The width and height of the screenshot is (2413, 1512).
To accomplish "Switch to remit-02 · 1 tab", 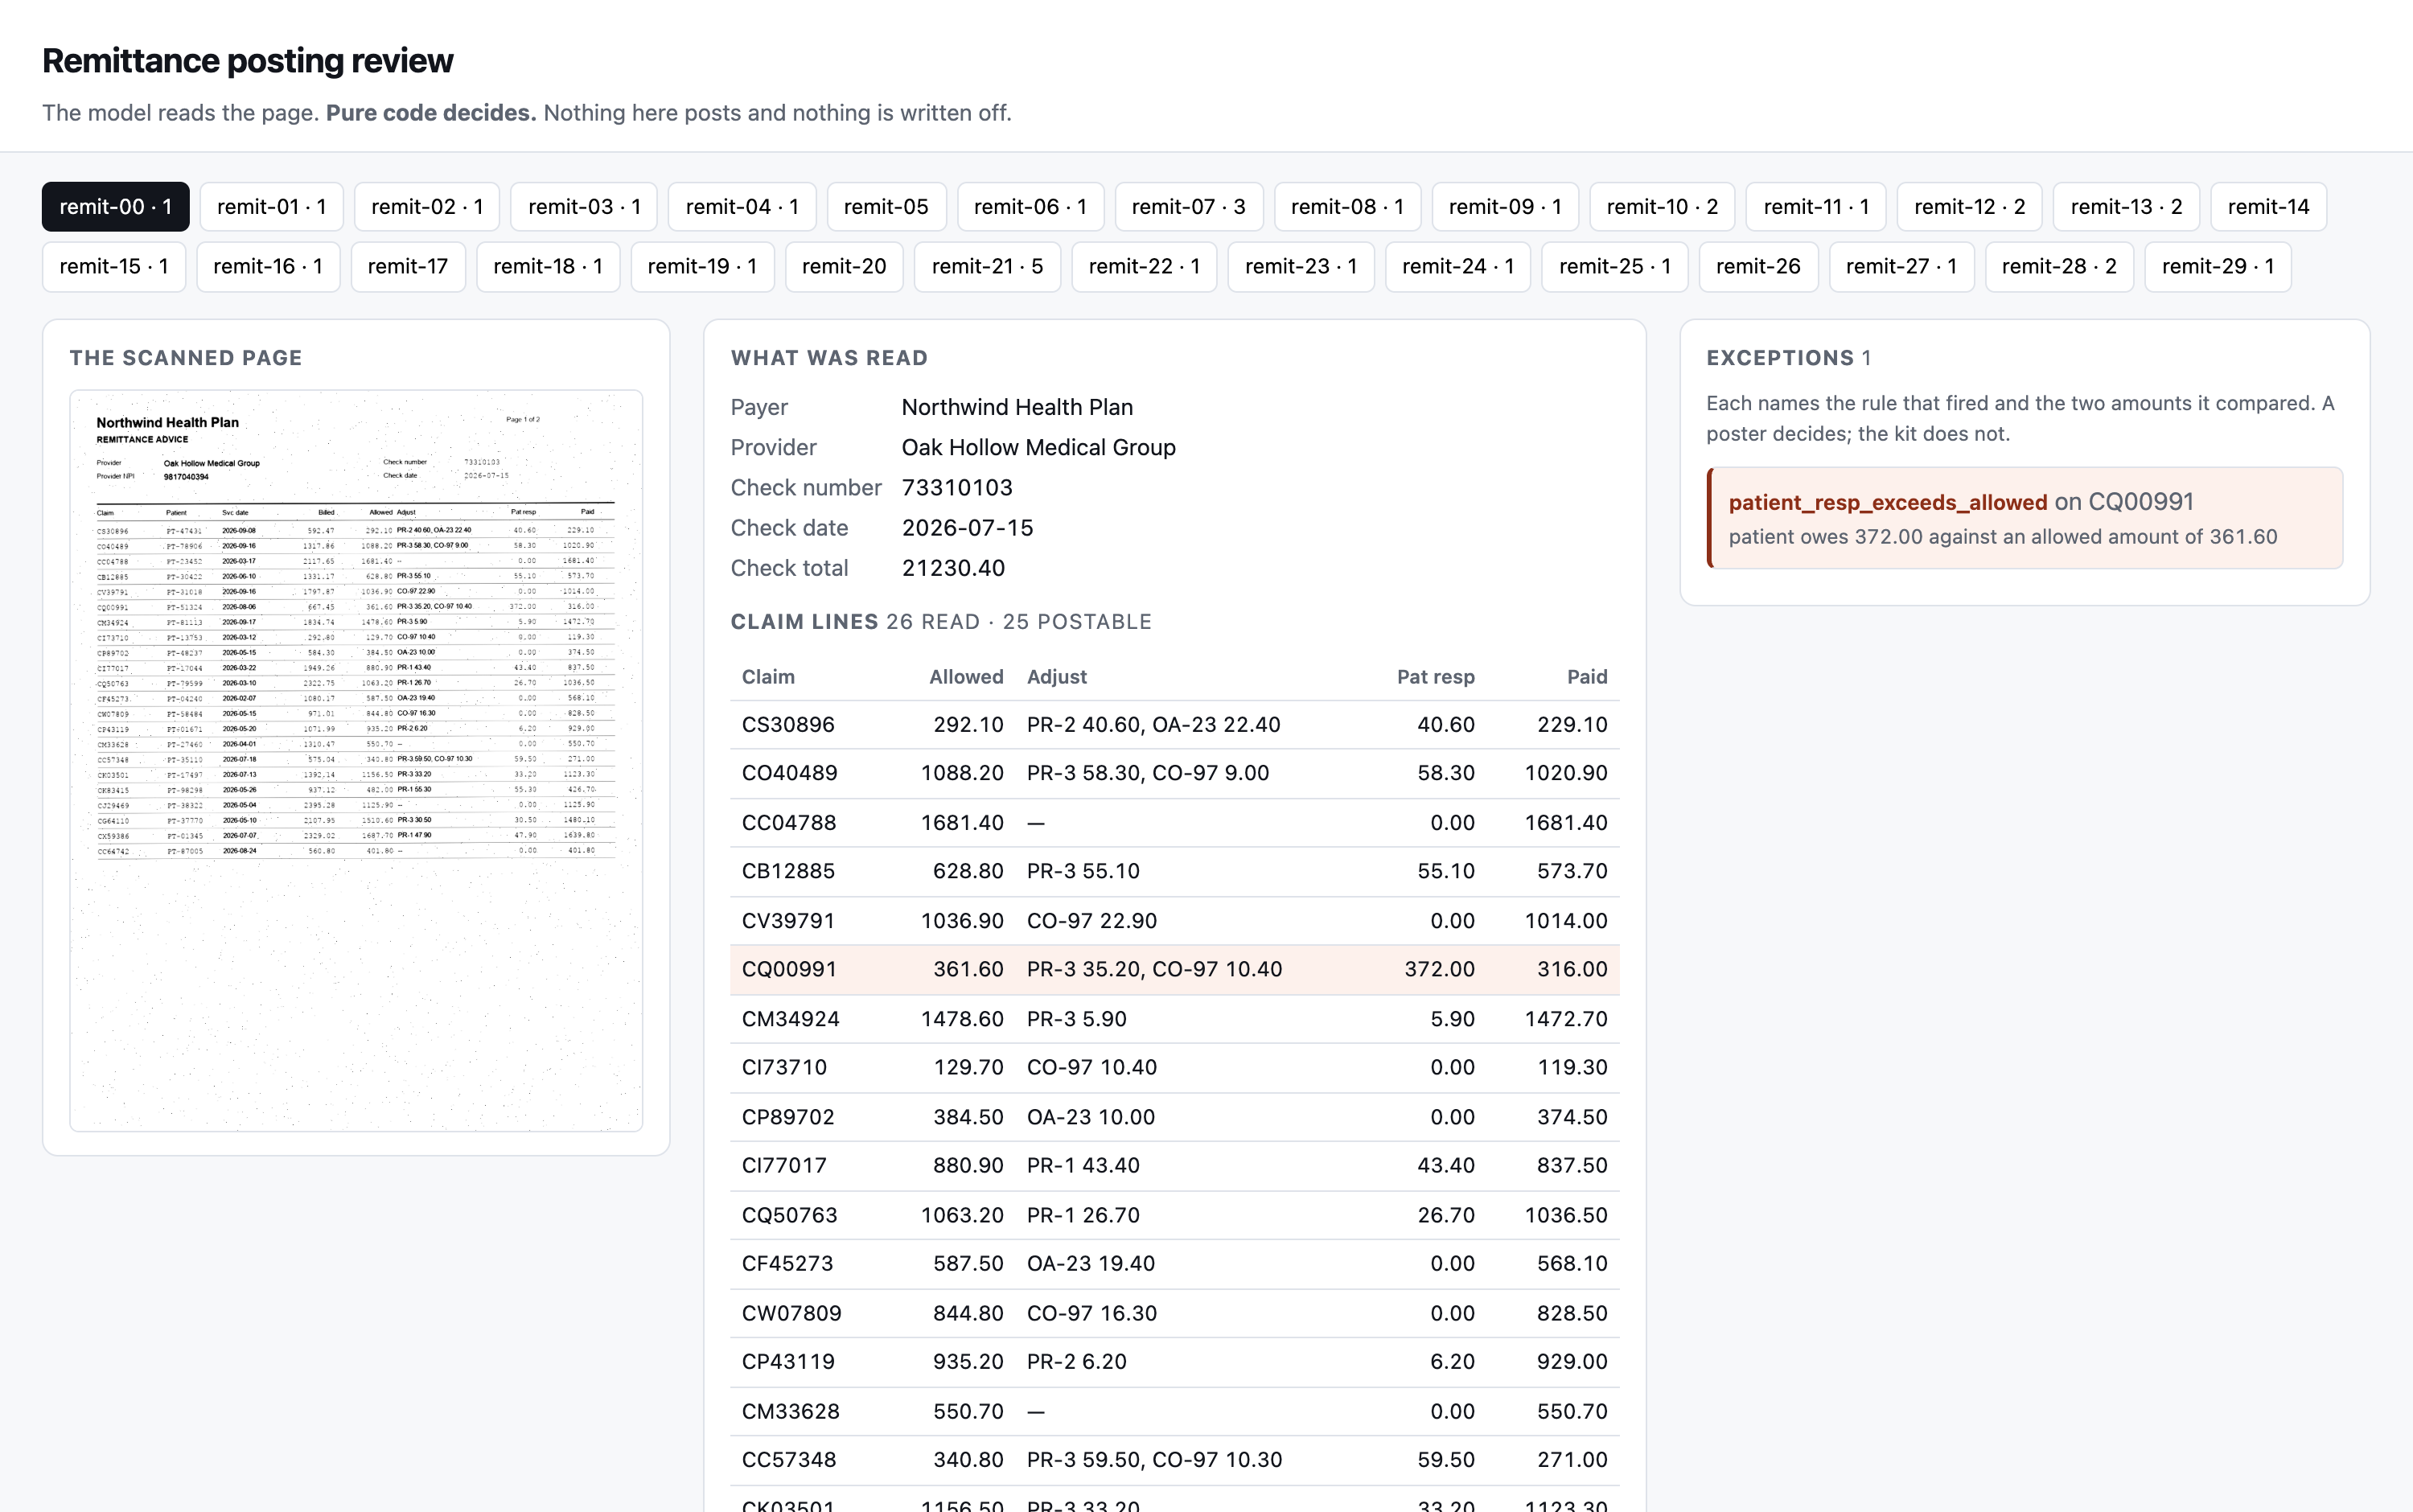I will 427,207.
